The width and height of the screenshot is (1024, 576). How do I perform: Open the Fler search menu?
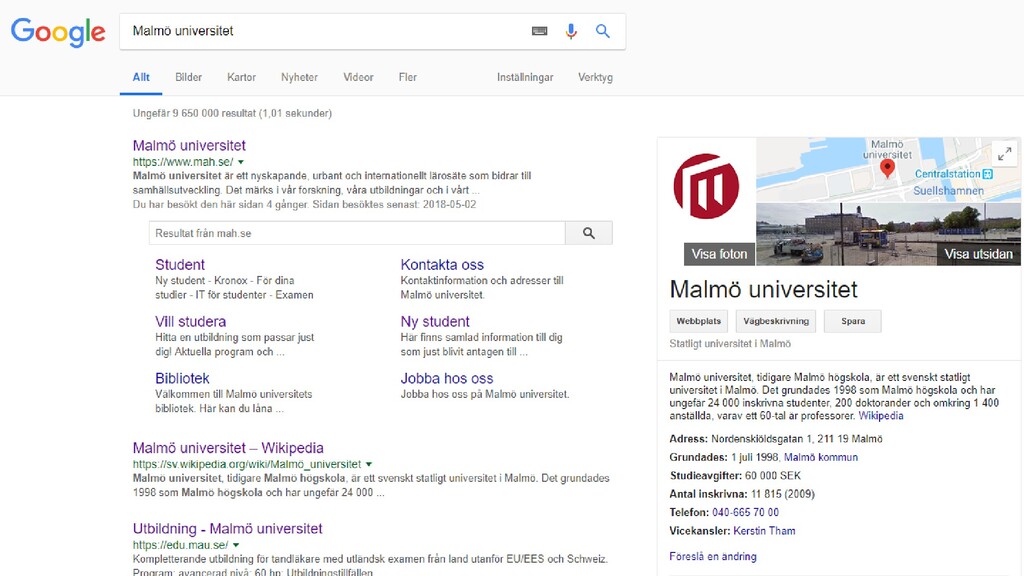point(408,77)
